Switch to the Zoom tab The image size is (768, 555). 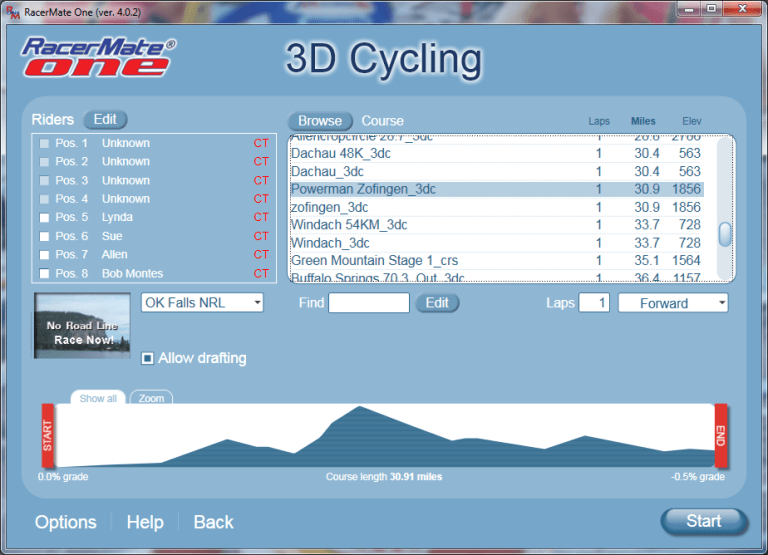tap(151, 398)
